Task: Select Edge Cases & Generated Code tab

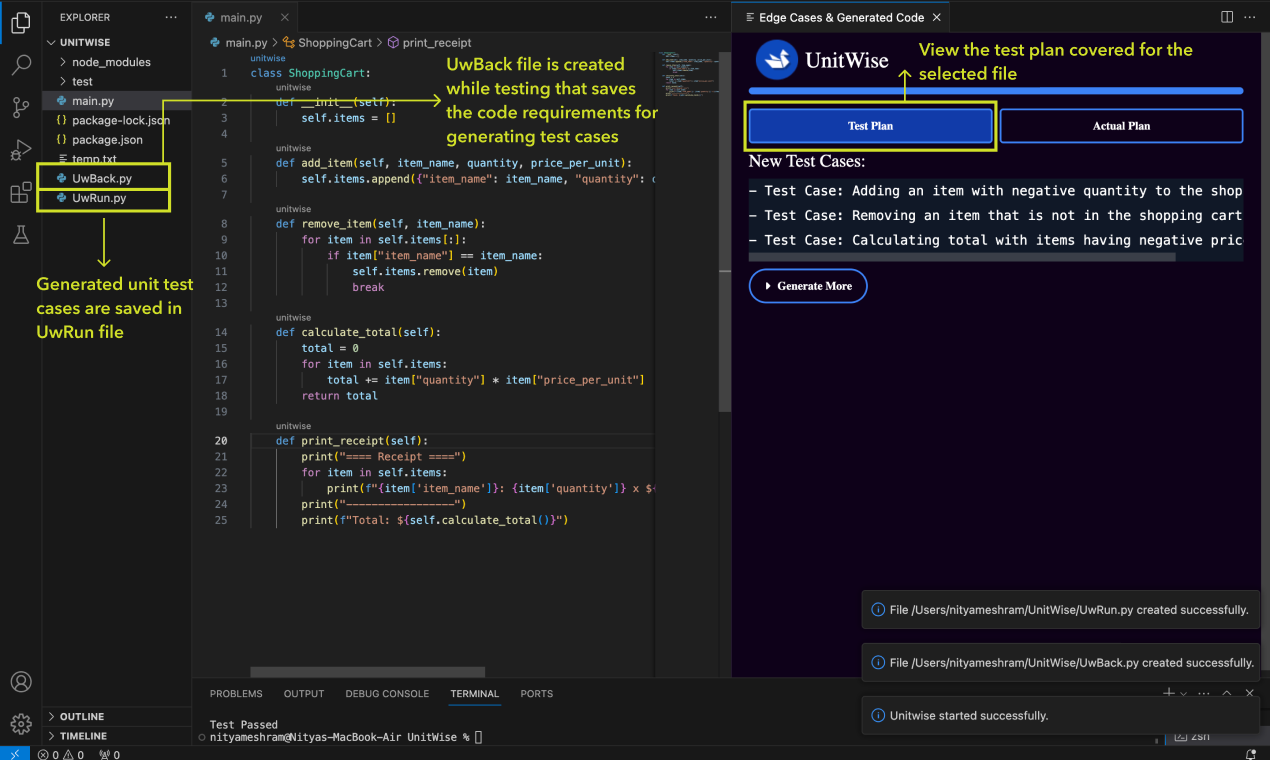Action: click(842, 17)
